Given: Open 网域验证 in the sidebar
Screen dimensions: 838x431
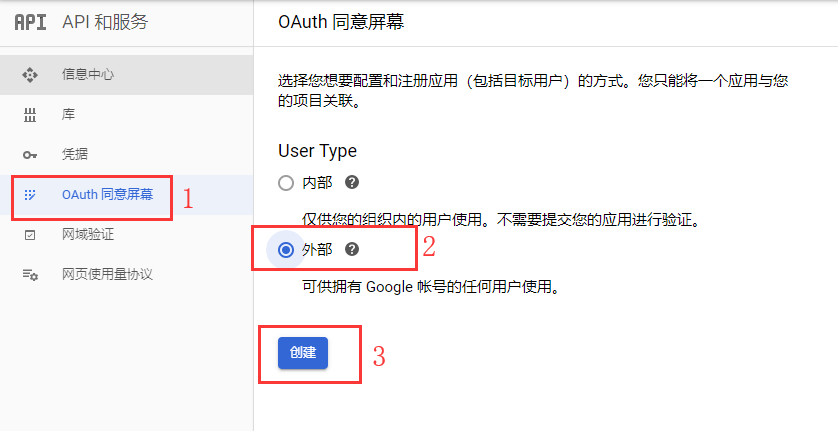Looking at the screenshot, I should (x=127, y=235).
